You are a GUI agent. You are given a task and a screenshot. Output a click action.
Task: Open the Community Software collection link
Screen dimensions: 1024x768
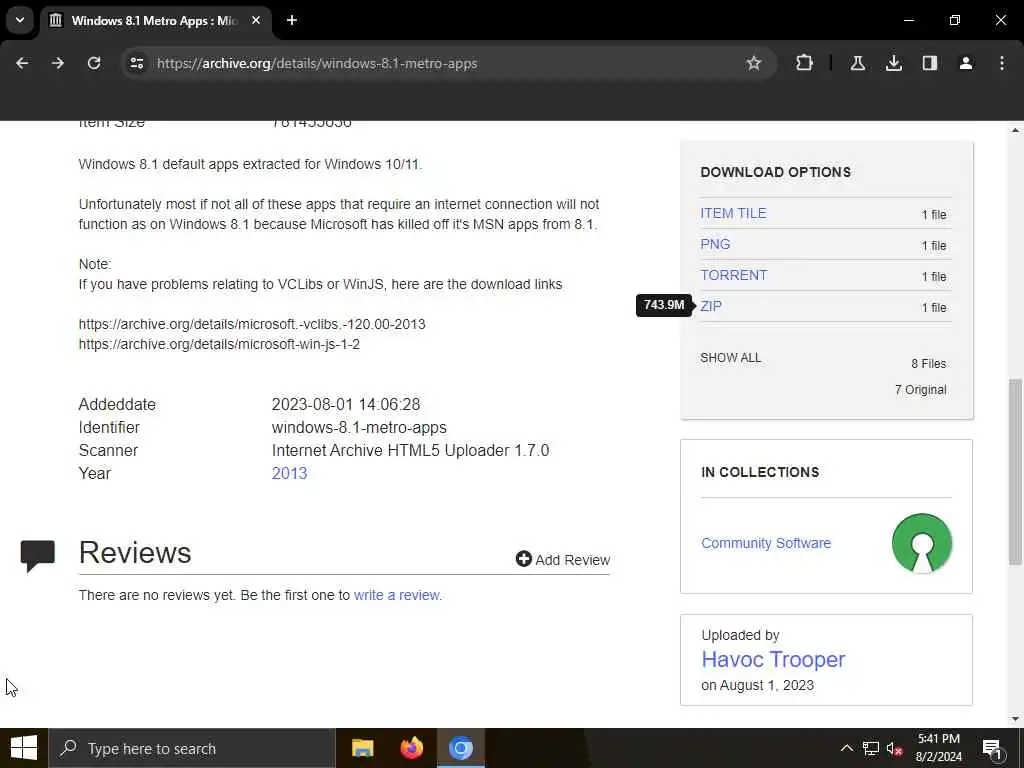765,543
